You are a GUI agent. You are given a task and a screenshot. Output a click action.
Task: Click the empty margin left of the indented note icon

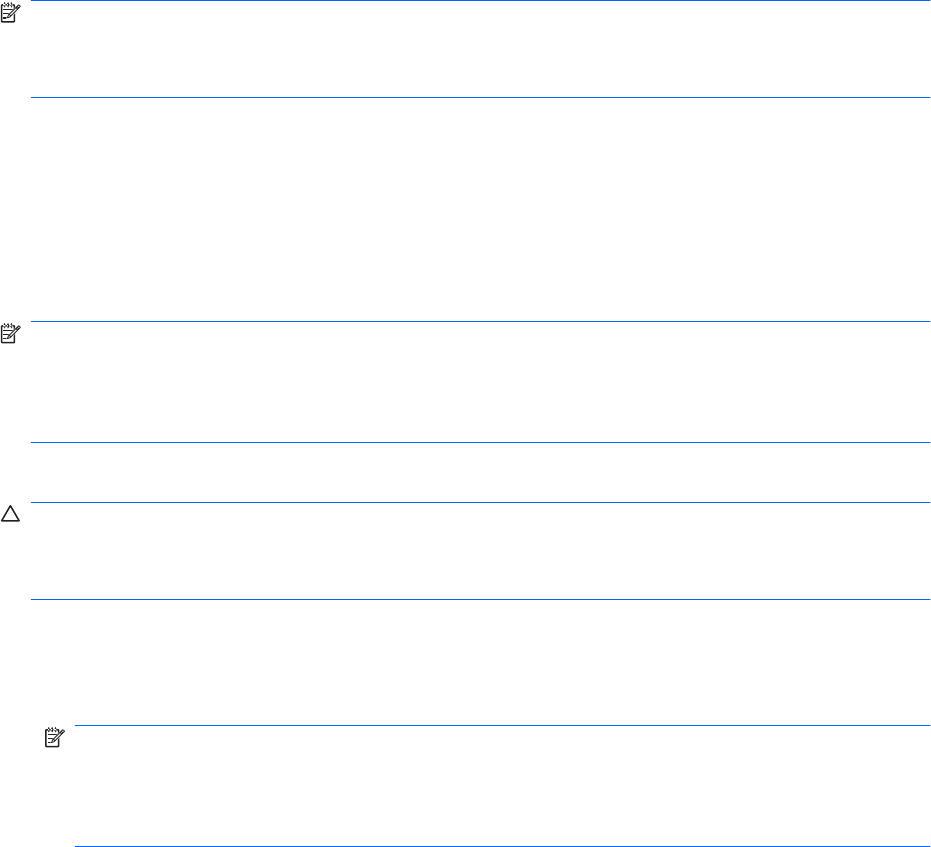point(20,787)
